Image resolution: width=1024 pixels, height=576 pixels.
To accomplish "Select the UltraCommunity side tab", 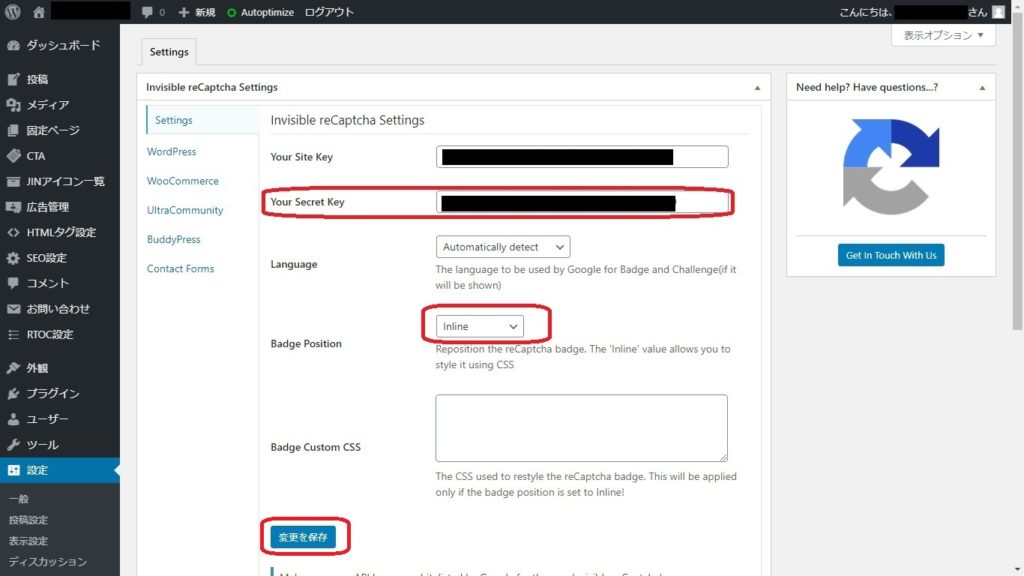I will pos(185,210).
